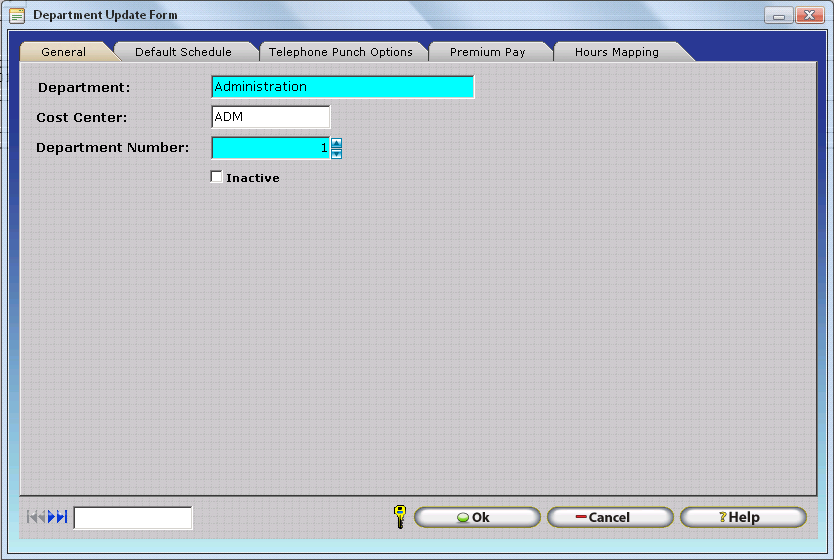Screen dimensions: 834x560
Task: Select the Premium Pay tab
Action: point(487,52)
